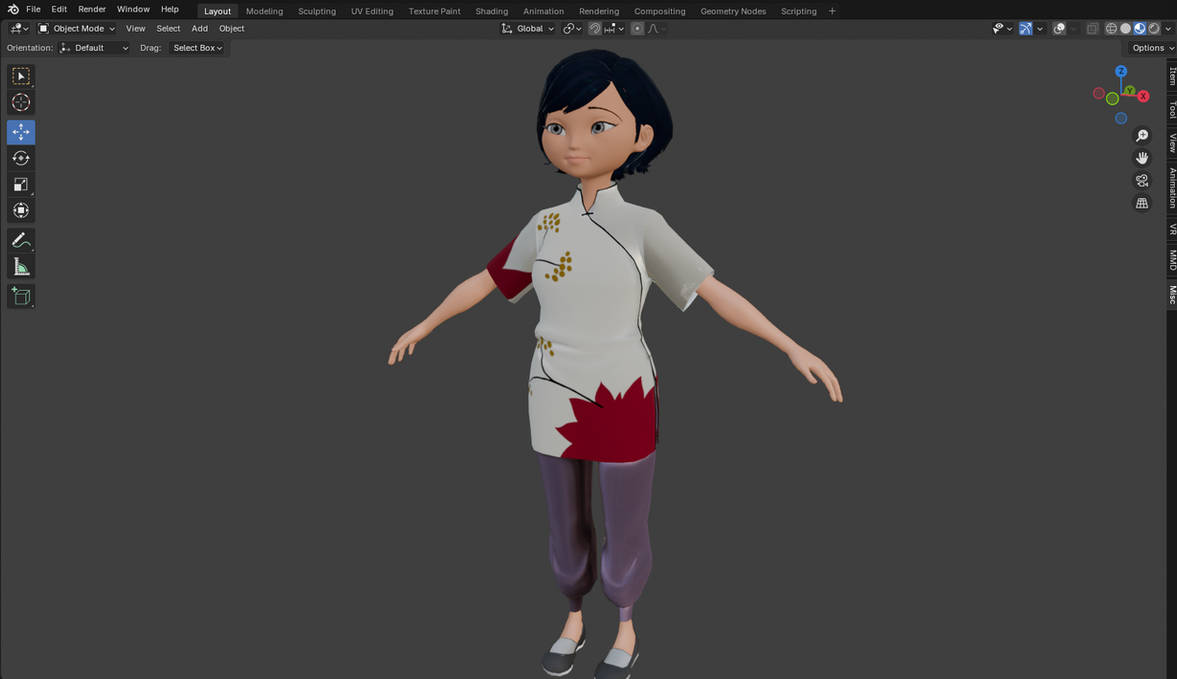The height and width of the screenshot is (679, 1177).
Task: Open the Add menu in the viewport header
Action: pyautogui.click(x=199, y=28)
